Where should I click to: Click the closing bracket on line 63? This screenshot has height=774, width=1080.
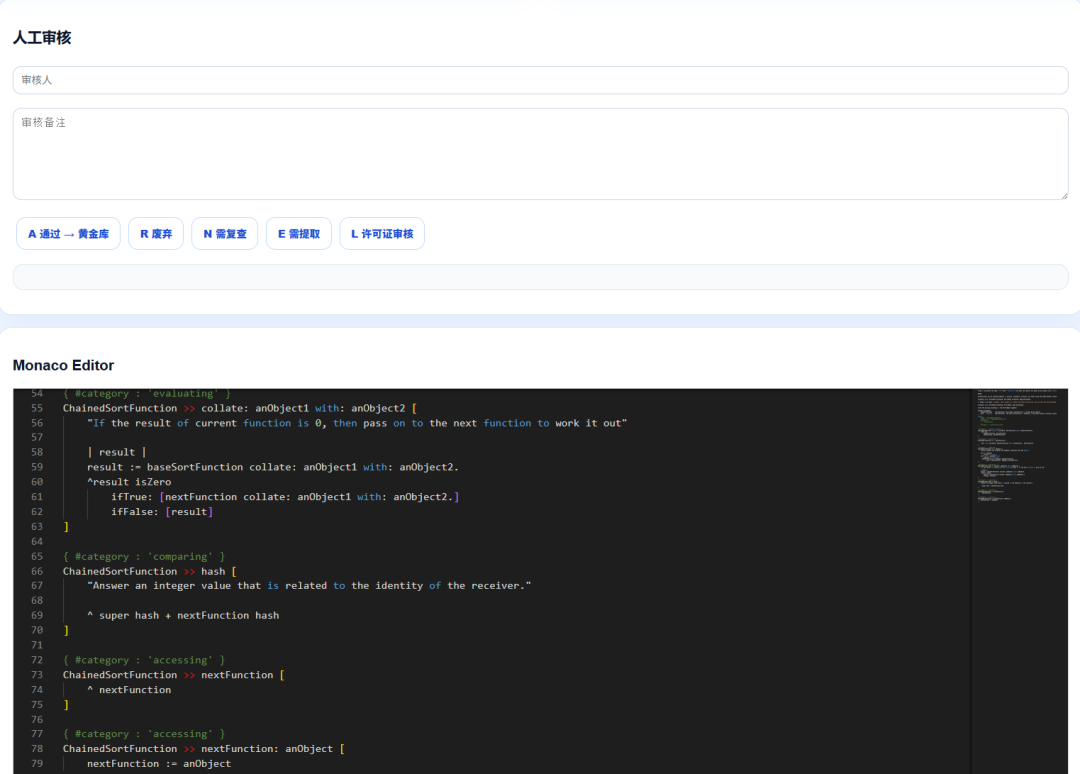66,527
